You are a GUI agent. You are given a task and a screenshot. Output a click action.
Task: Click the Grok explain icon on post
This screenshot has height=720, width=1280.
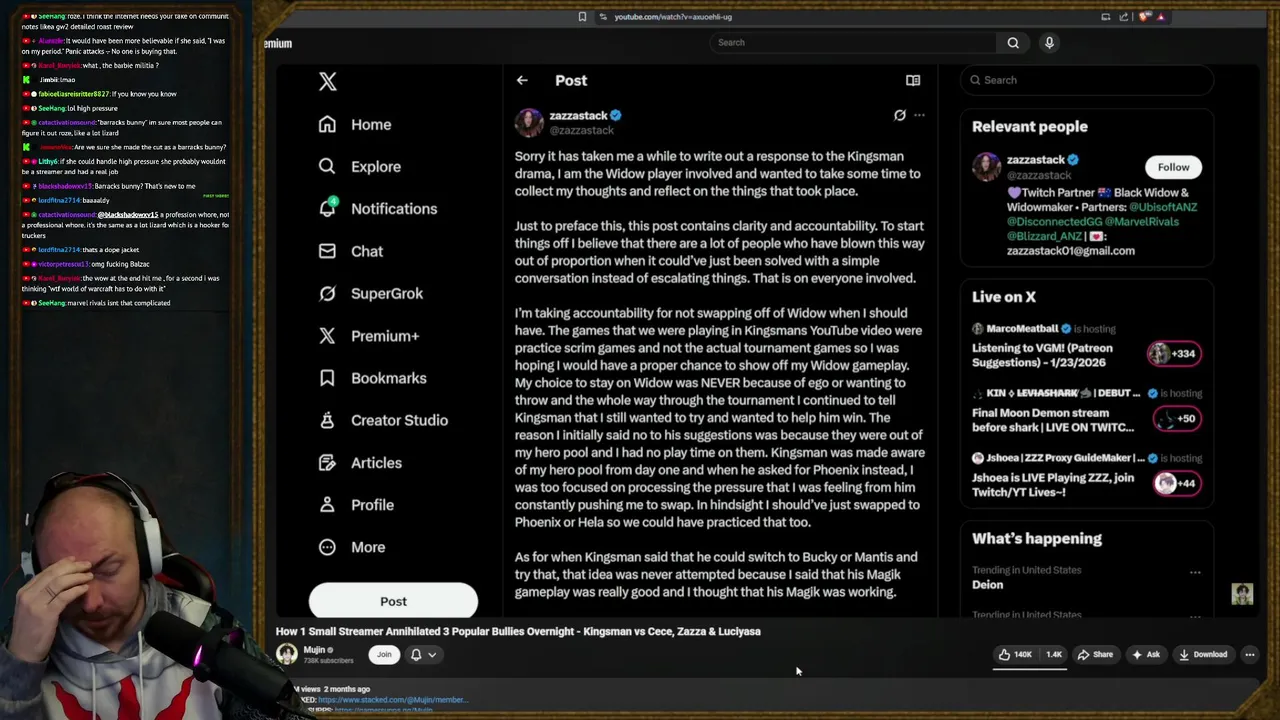tap(900, 115)
